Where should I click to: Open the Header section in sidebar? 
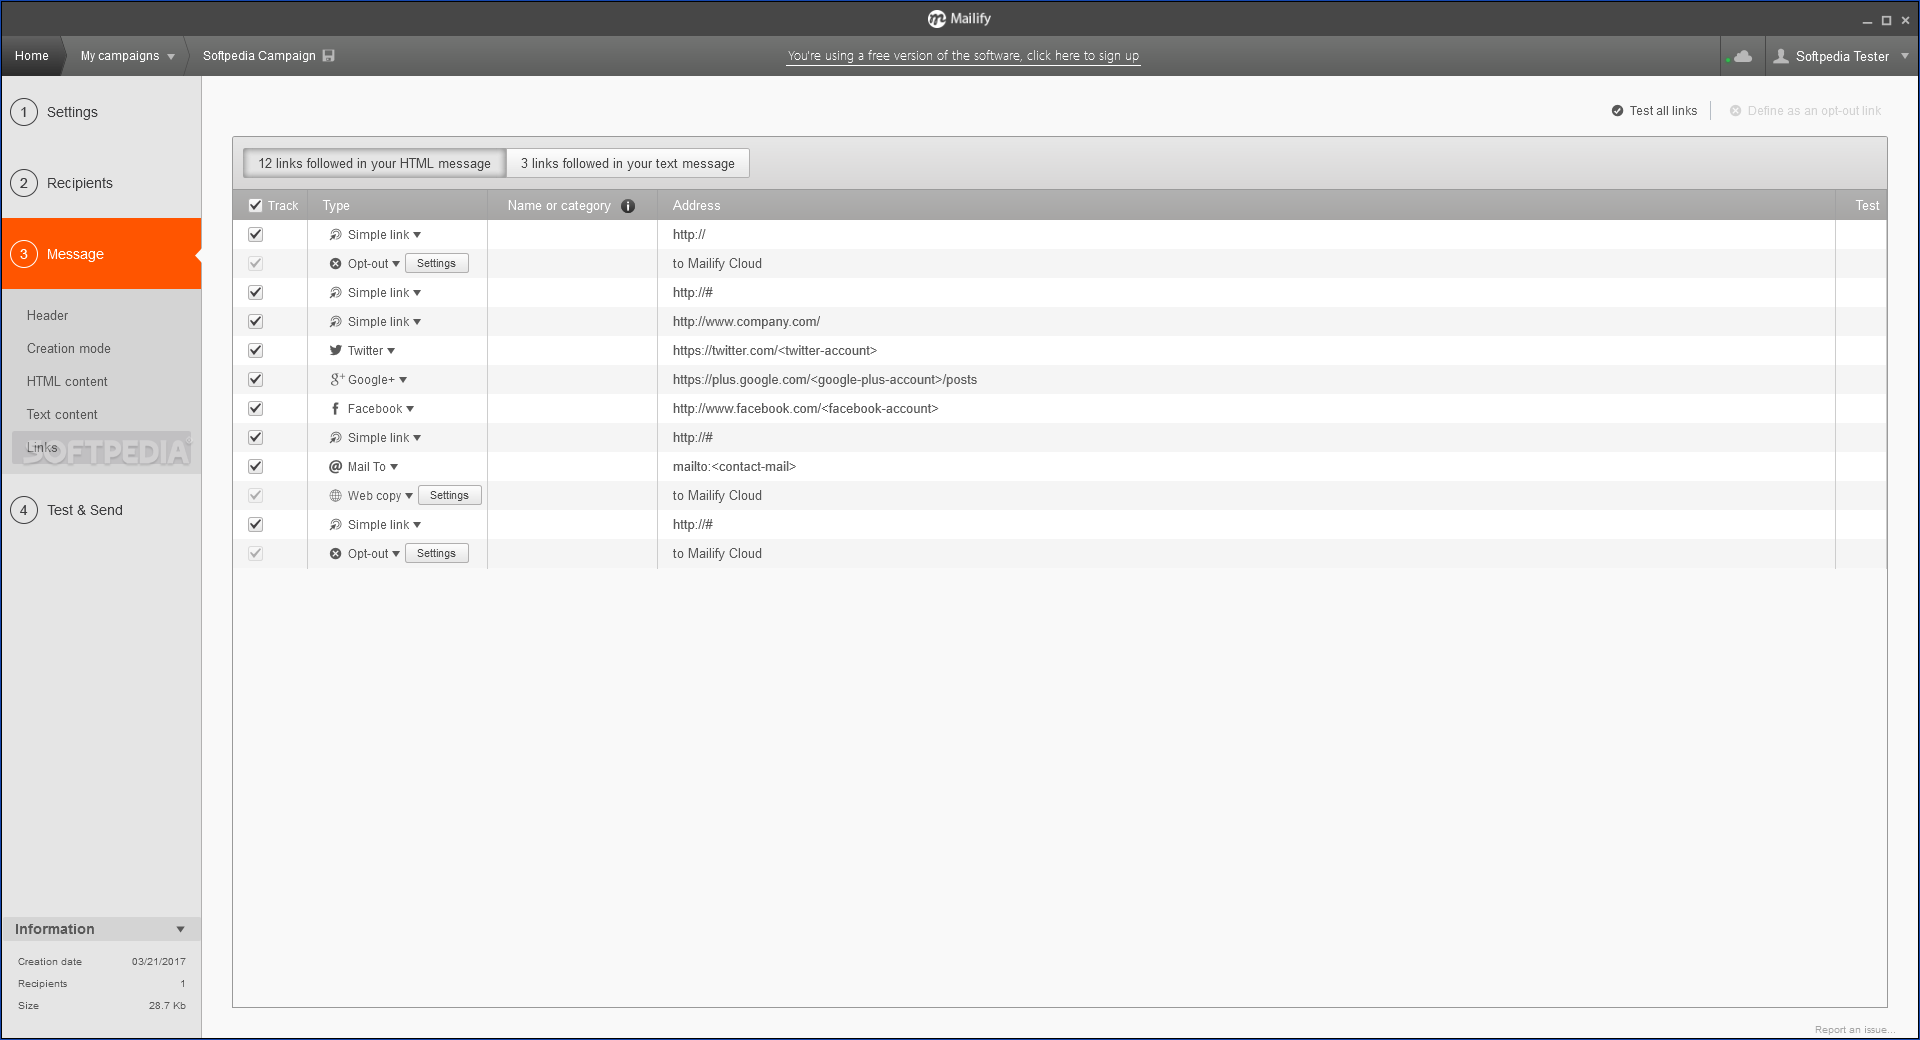click(x=47, y=316)
